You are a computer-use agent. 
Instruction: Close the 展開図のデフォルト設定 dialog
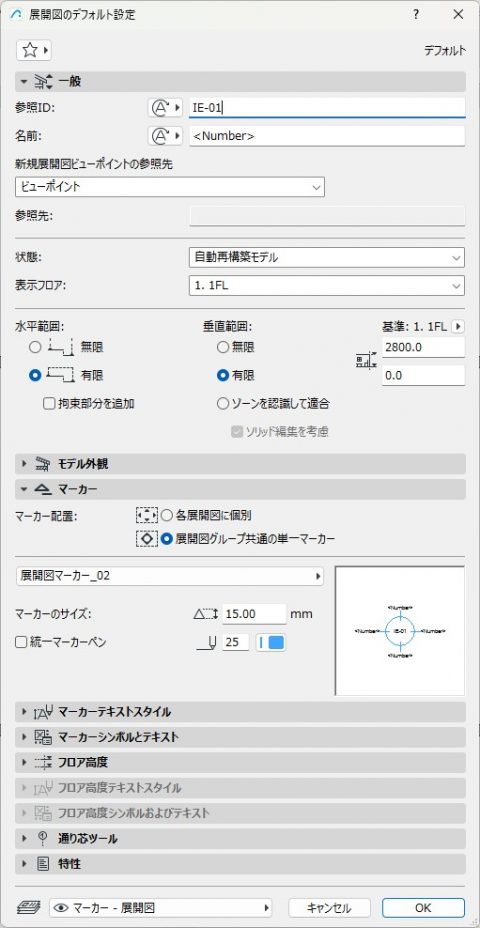(458, 15)
